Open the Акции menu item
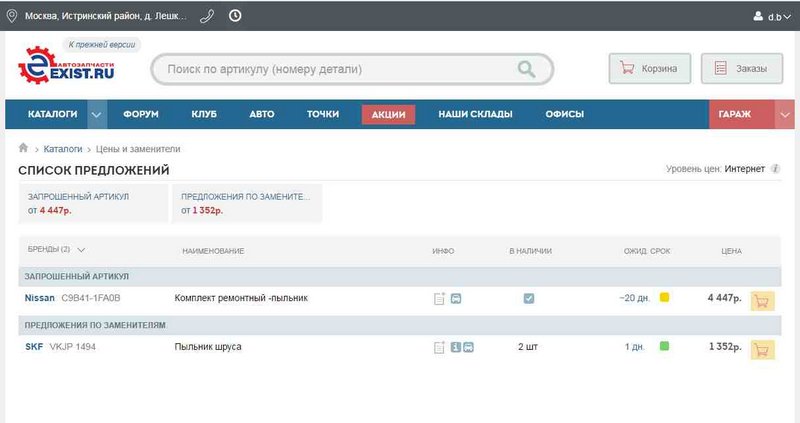This screenshot has height=423, width=800. pos(388,114)
